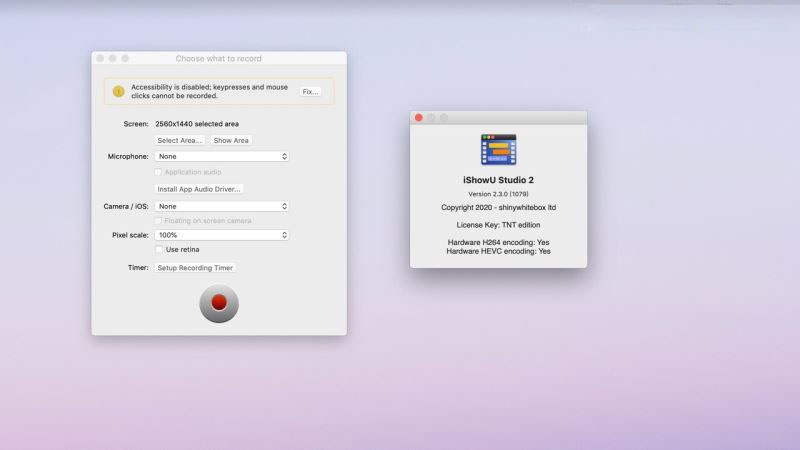
Task: Toggle the Application audio checkbox
Action: (x=158, y=172)
